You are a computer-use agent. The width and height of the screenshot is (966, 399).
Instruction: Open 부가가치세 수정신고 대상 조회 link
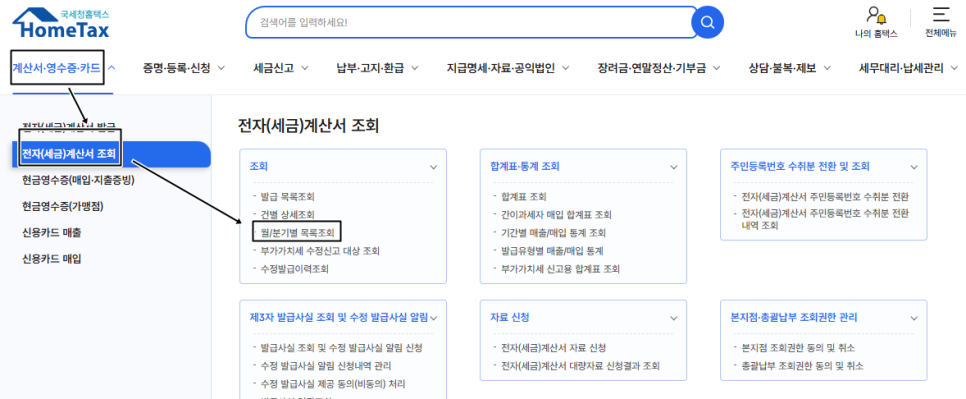click(x=320, y=251)
